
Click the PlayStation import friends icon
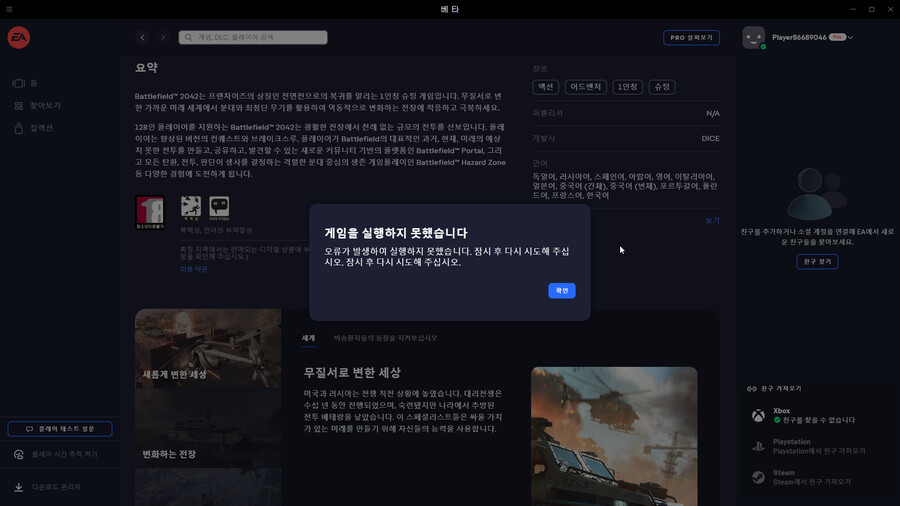click(x=759, y=446)
